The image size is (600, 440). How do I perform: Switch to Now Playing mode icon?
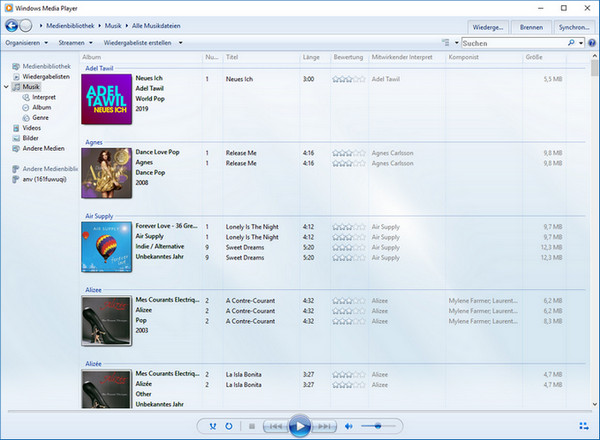coord(584,426)
